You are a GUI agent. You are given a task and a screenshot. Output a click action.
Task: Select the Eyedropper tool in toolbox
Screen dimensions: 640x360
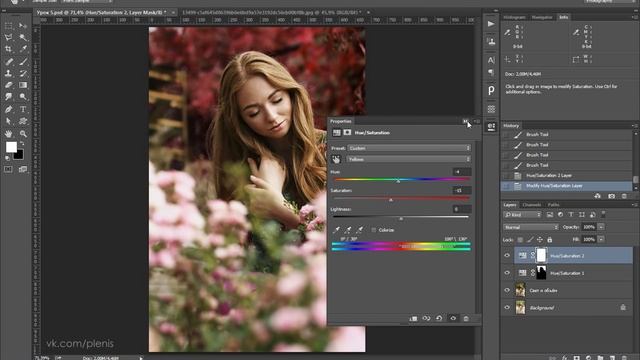point(23,49)
